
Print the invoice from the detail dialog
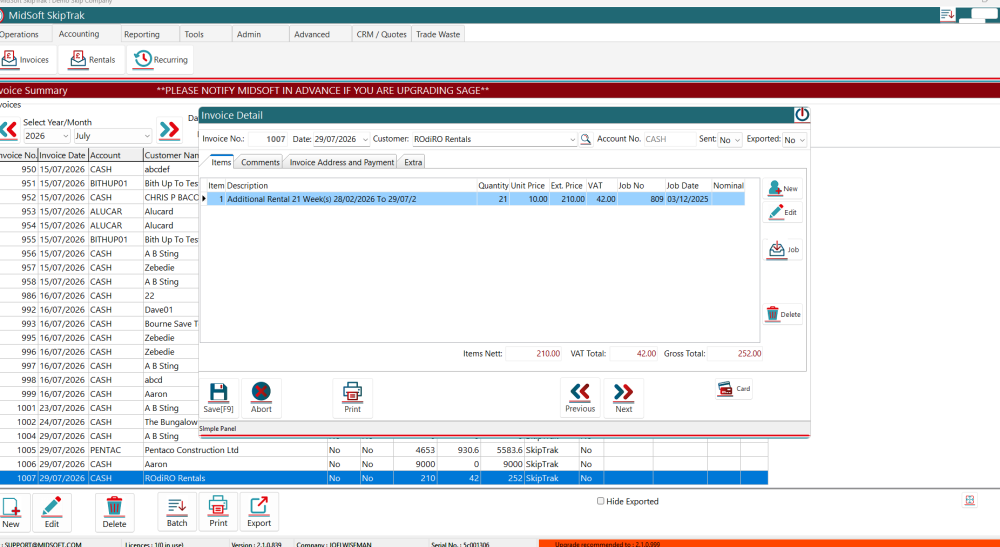(353, 398)
